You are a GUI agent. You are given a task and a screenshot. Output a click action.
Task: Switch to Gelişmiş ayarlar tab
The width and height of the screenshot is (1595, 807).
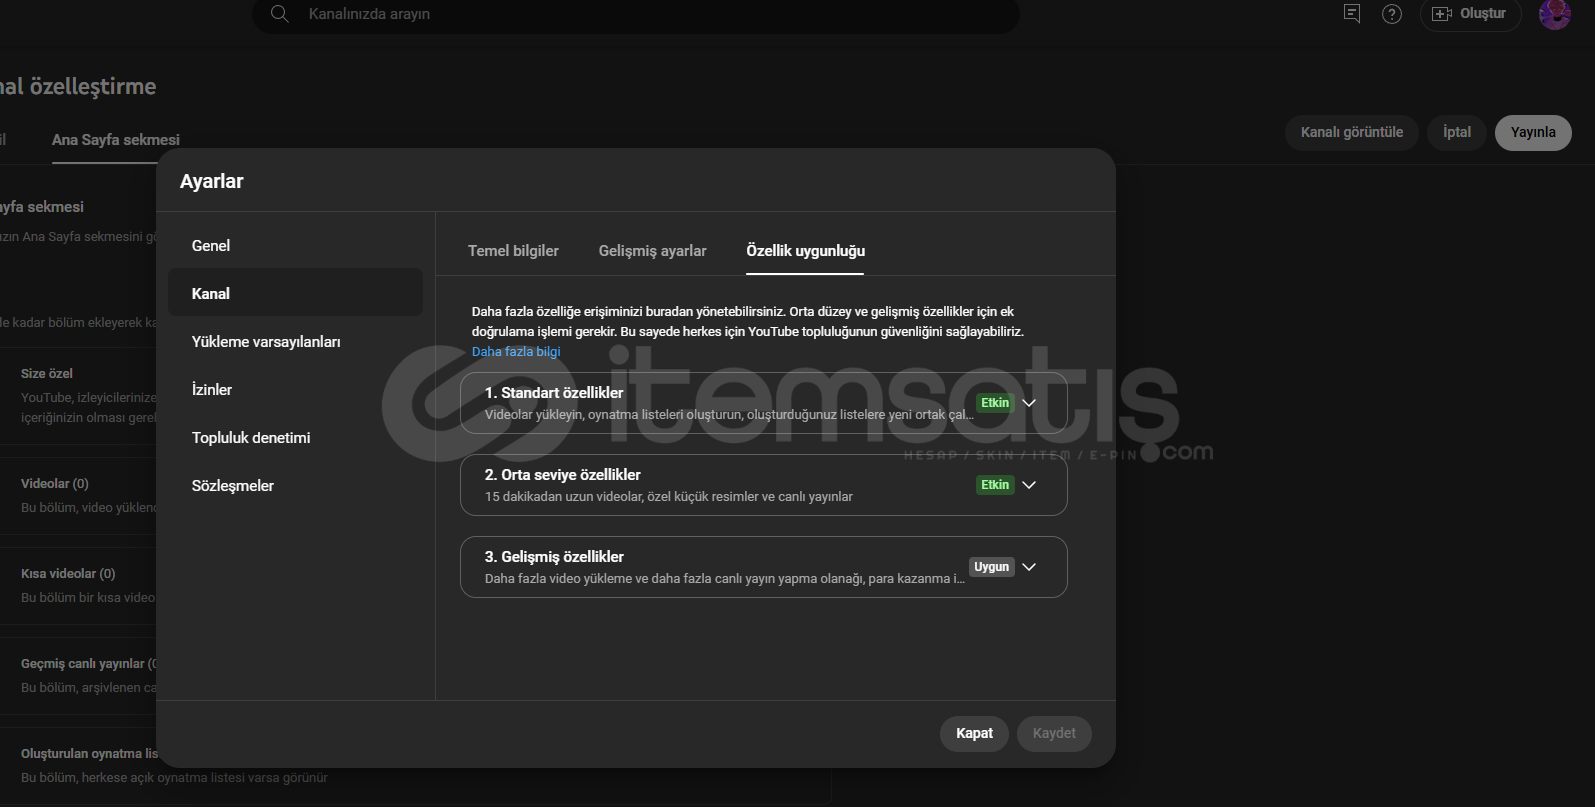pos(652,251)
